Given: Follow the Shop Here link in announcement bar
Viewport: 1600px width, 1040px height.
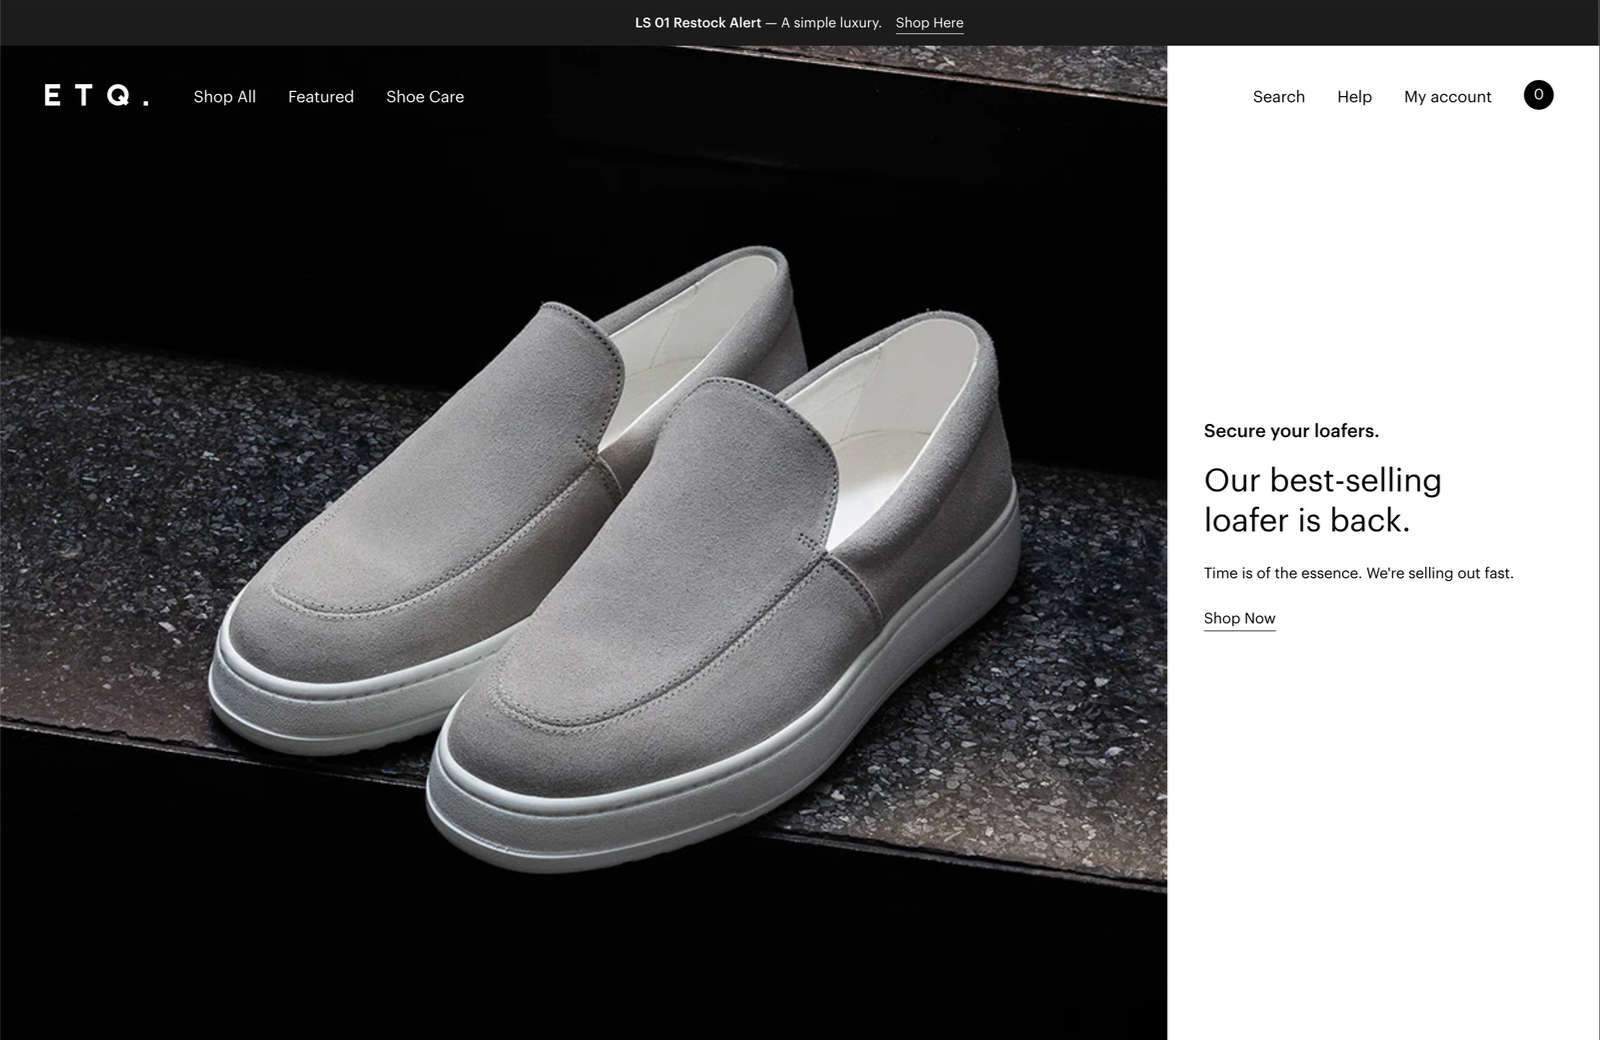Looking at the screenshot, I should coord(929,23).
